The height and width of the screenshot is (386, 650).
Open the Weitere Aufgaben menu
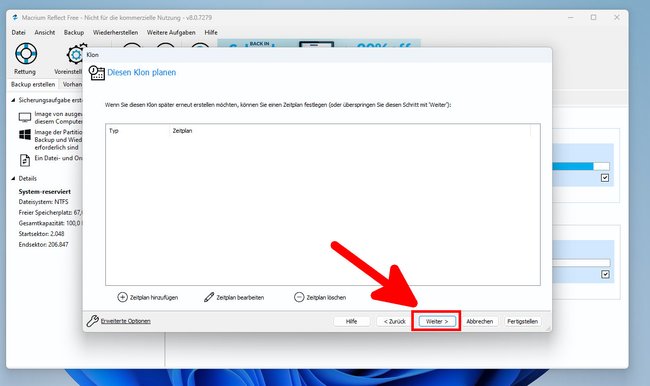171,32
